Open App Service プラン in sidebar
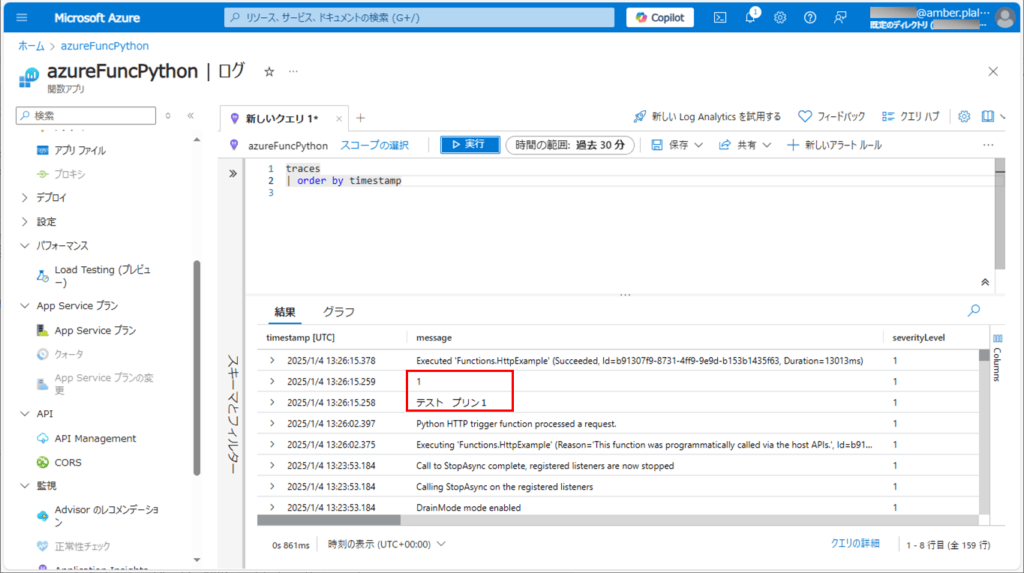 click(95, 330)
